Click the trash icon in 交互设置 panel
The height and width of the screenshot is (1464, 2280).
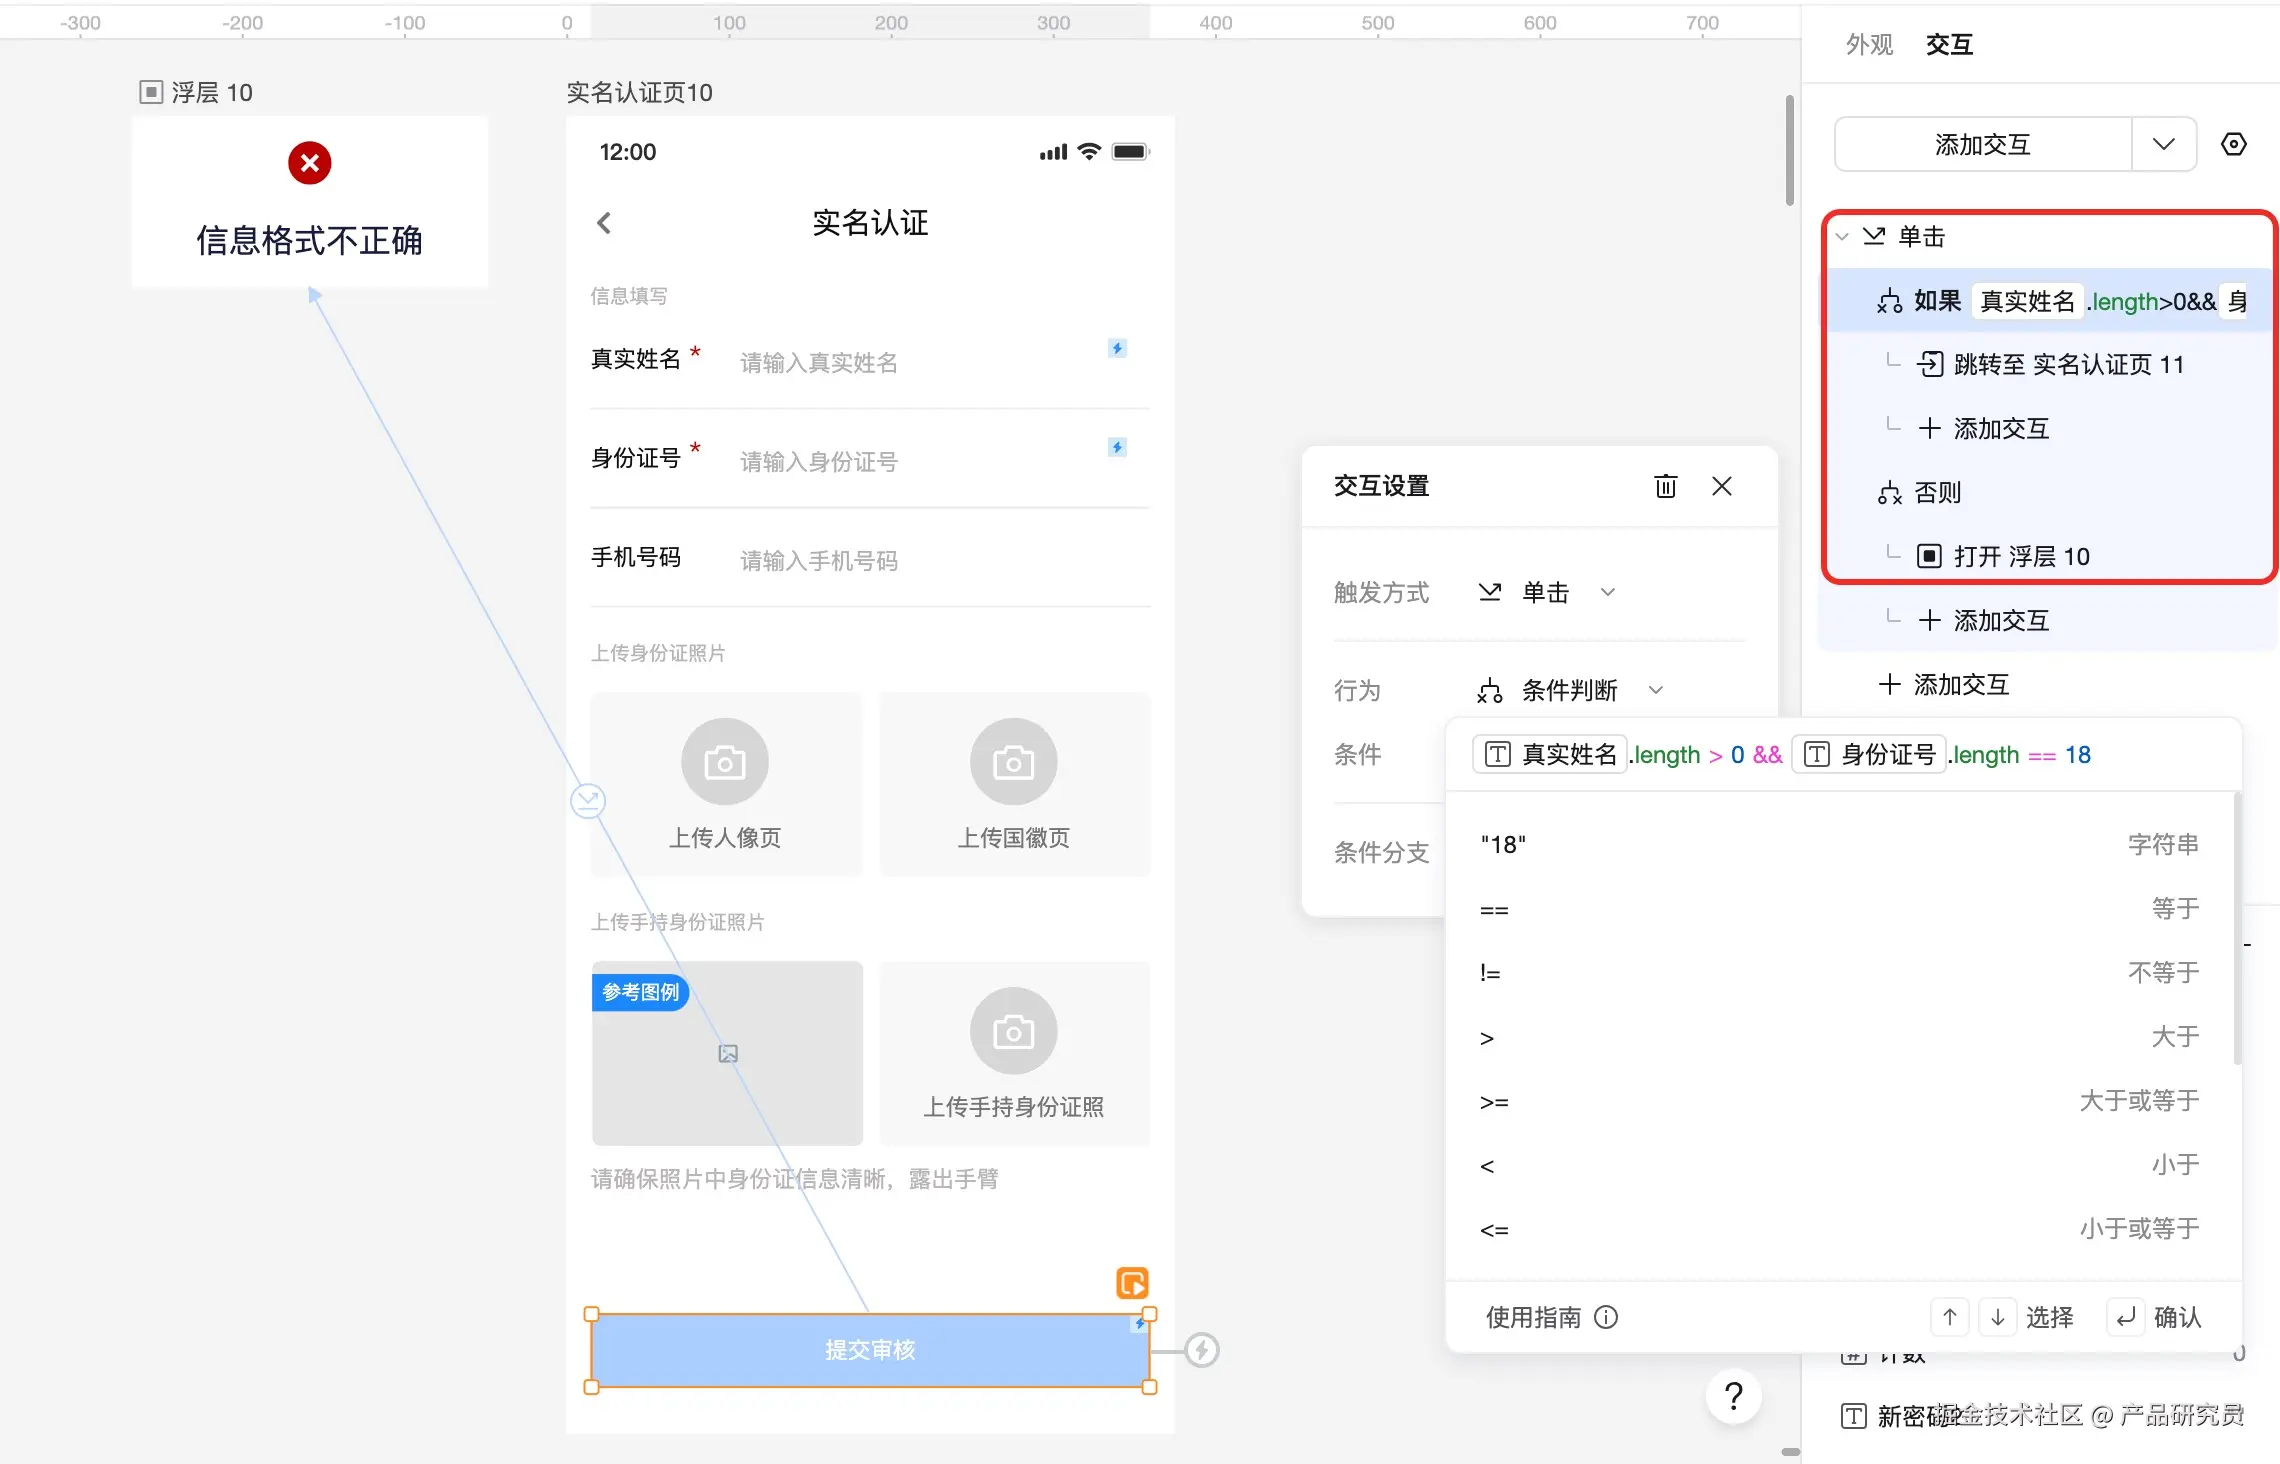point(1665,486)
